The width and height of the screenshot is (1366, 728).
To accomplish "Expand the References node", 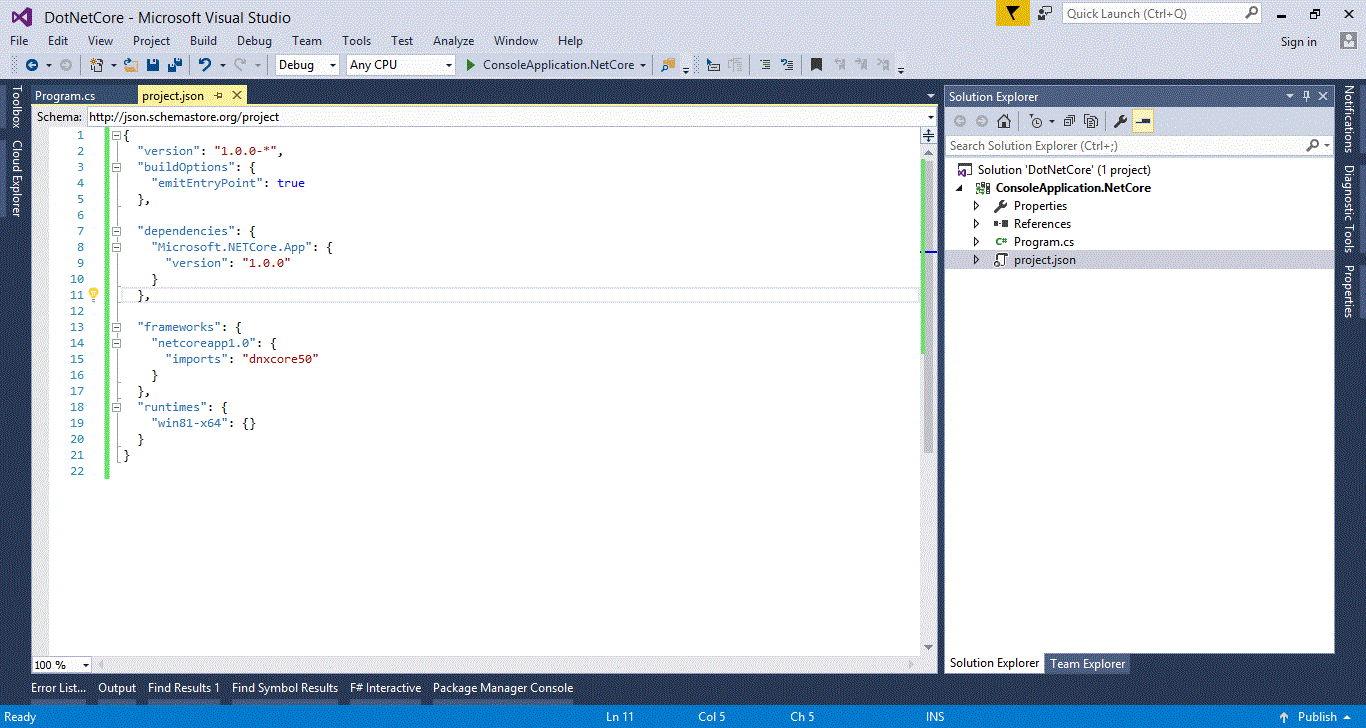I will (977, 223).
